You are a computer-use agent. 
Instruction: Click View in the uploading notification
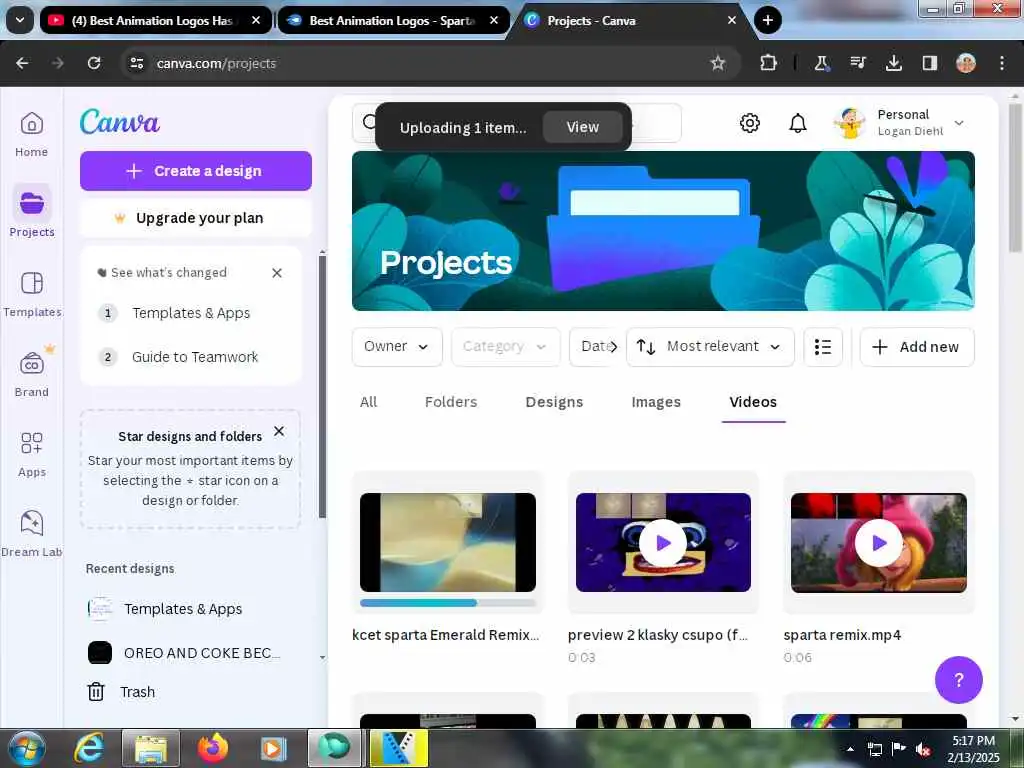pyautogui.click(x=583, y=127)
